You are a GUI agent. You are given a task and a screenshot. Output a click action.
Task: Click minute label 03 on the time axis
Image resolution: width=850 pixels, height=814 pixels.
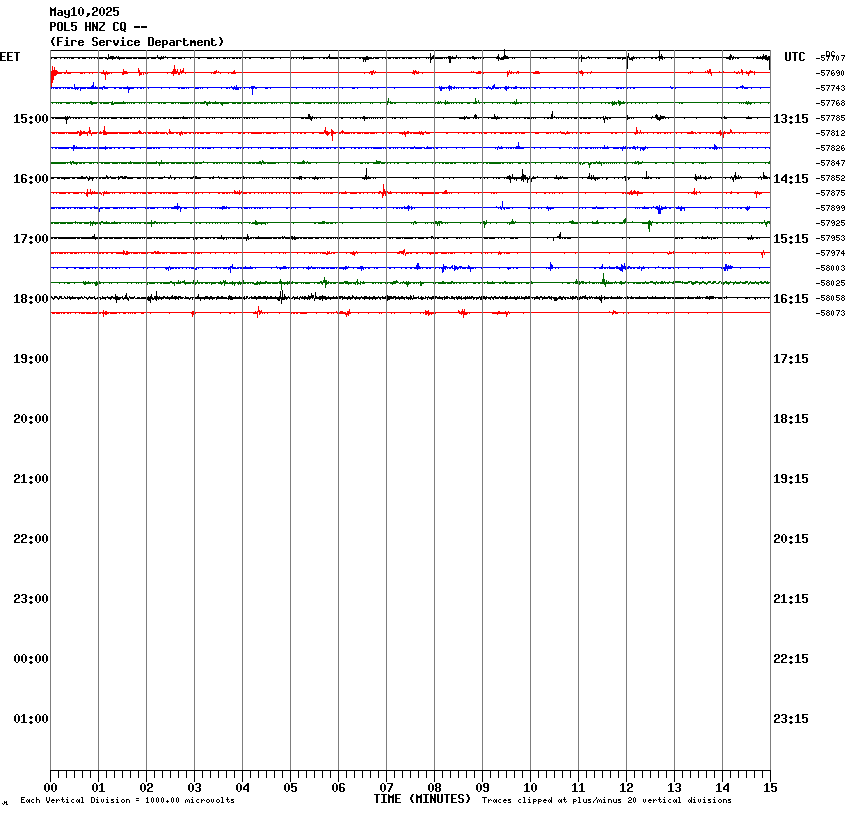coord(194,788)
